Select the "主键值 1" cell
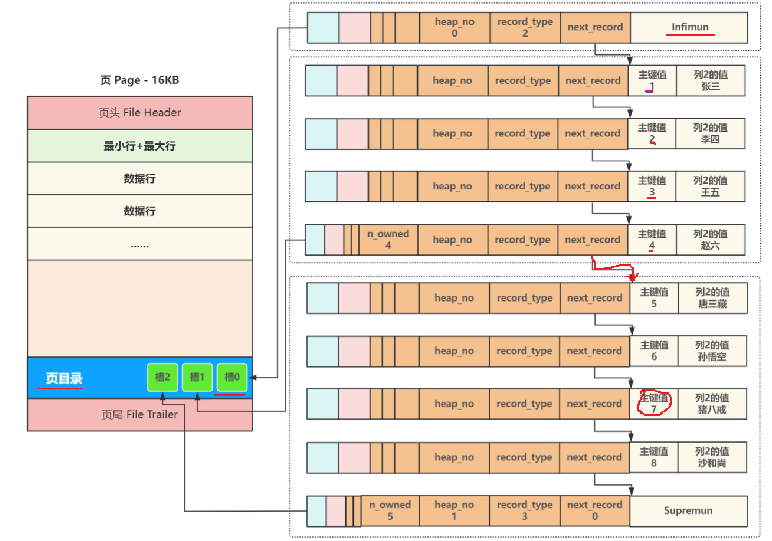Viewport: 772px width, 541px height. click(x=652, y=81)
